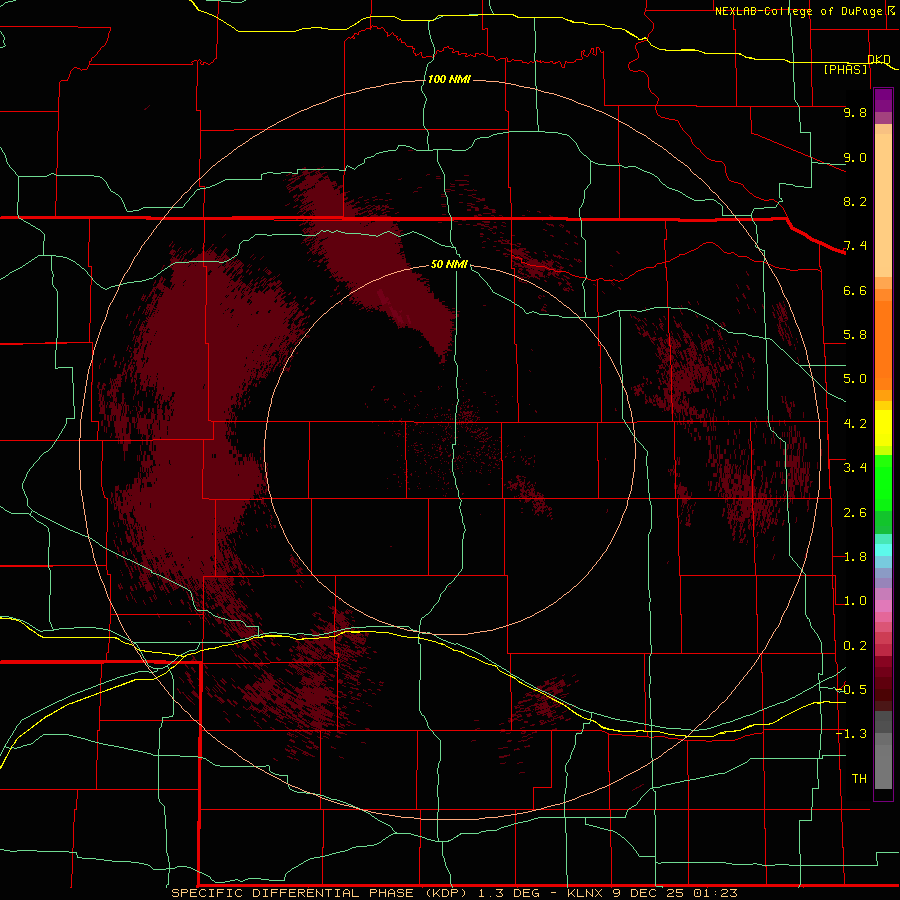Click the 7.4 scale value
This screenshot has width=900, height=900.
point(855,246)
